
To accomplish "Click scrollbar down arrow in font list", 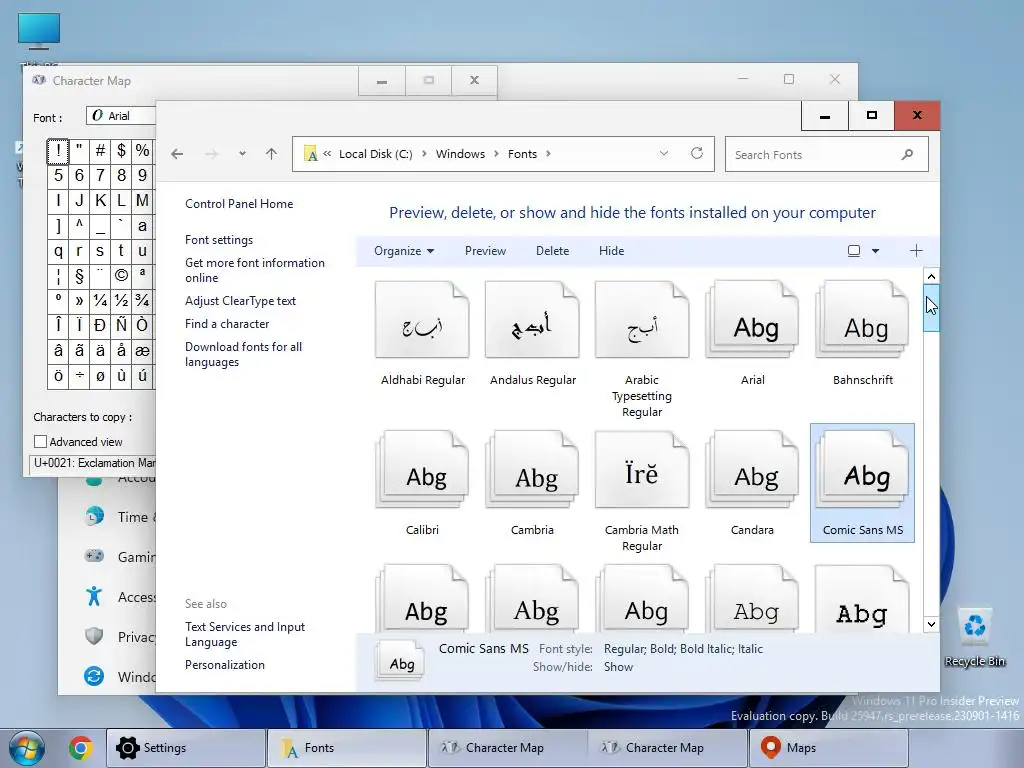I will [x=931, y=624].
